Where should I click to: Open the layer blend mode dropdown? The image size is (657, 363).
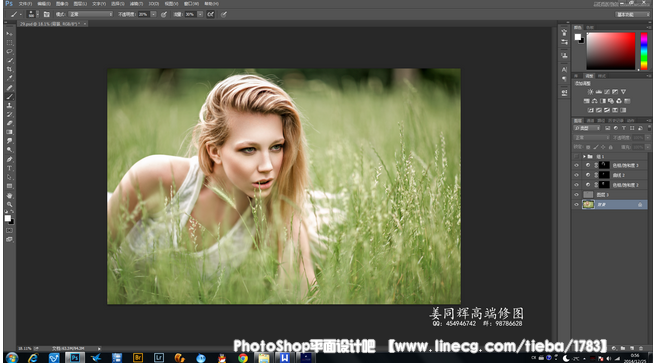(x=591, y=137)
